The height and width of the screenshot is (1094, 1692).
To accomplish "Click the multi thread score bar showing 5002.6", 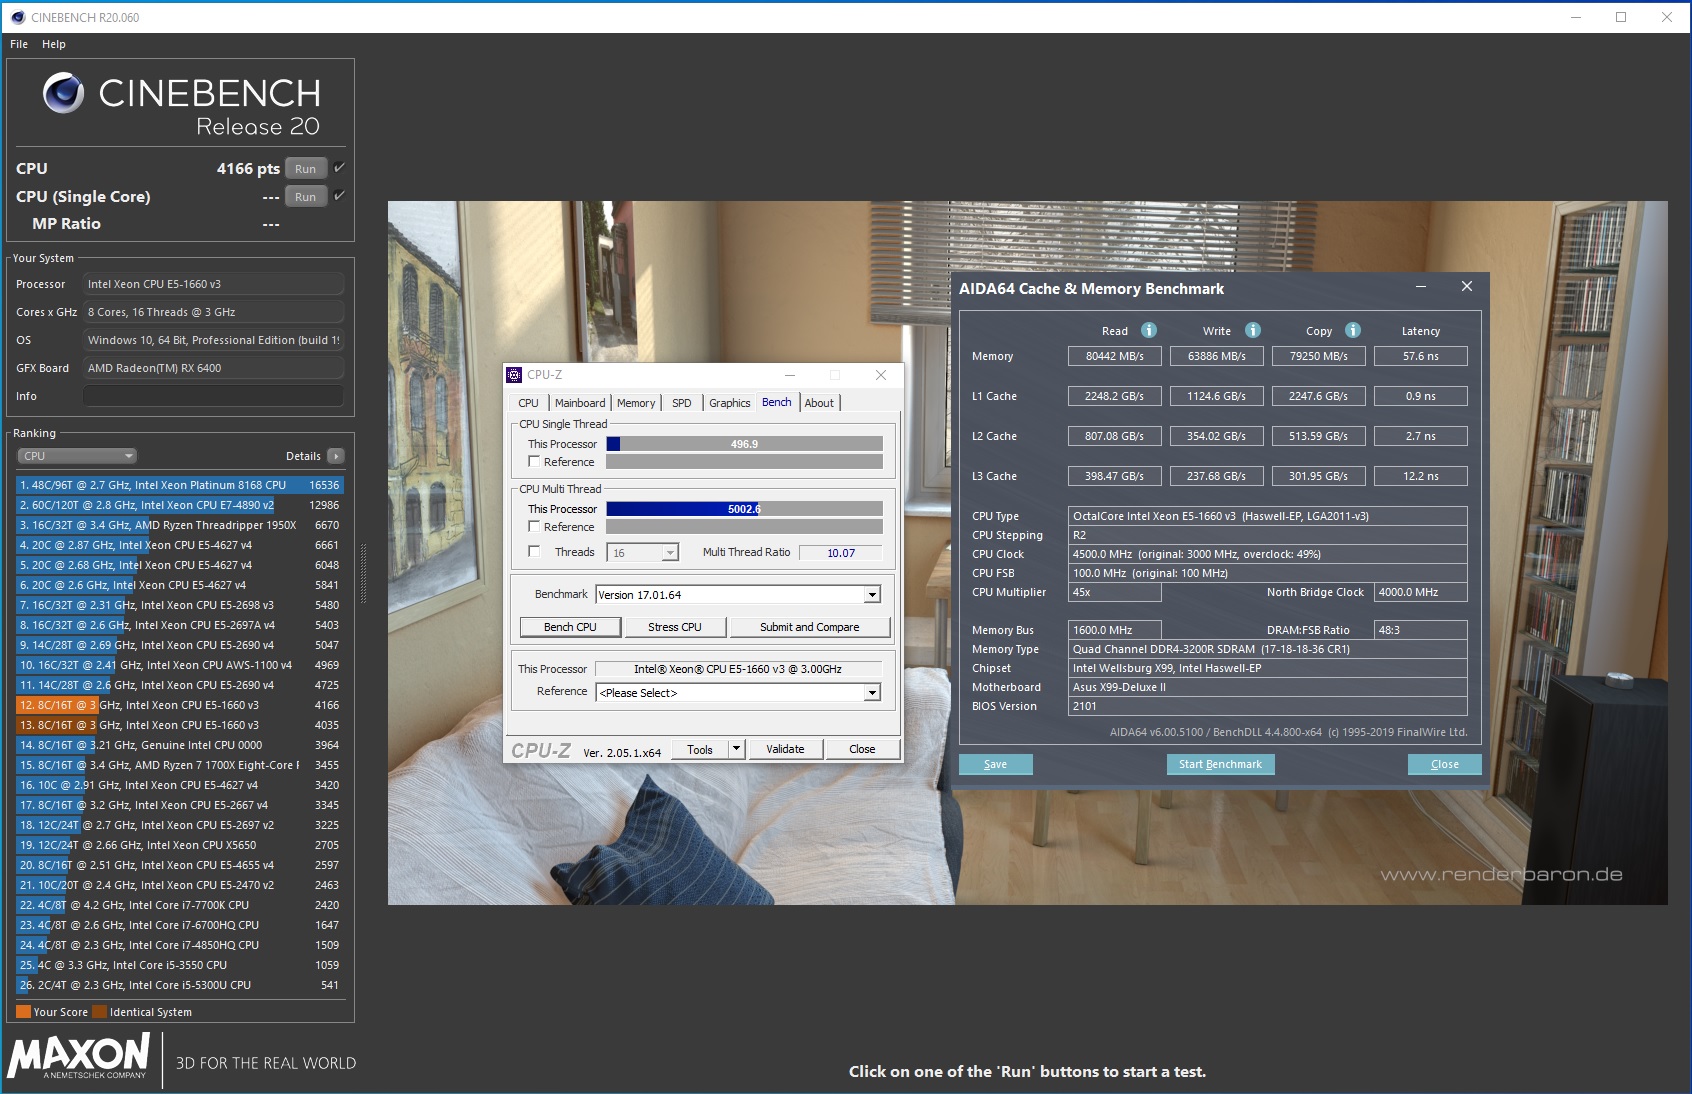I will point(744,509).
